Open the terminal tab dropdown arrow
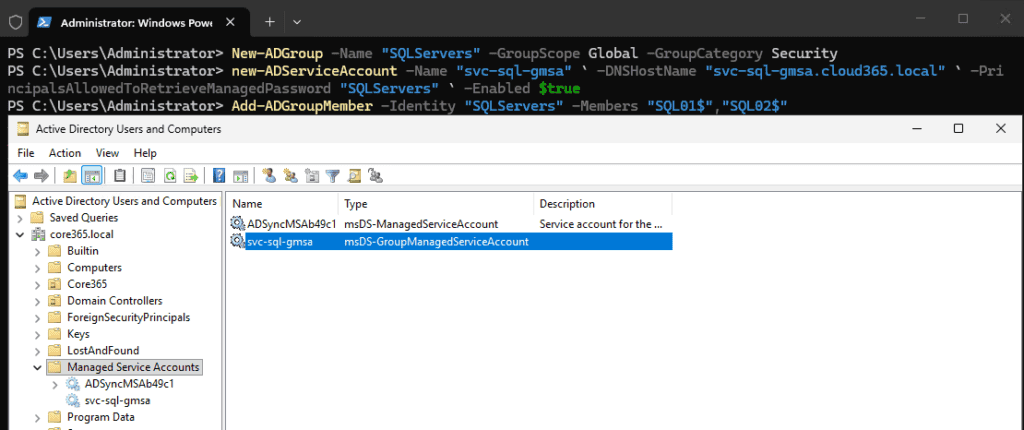This screenshot has width=1024, height=430. [296, 22]
